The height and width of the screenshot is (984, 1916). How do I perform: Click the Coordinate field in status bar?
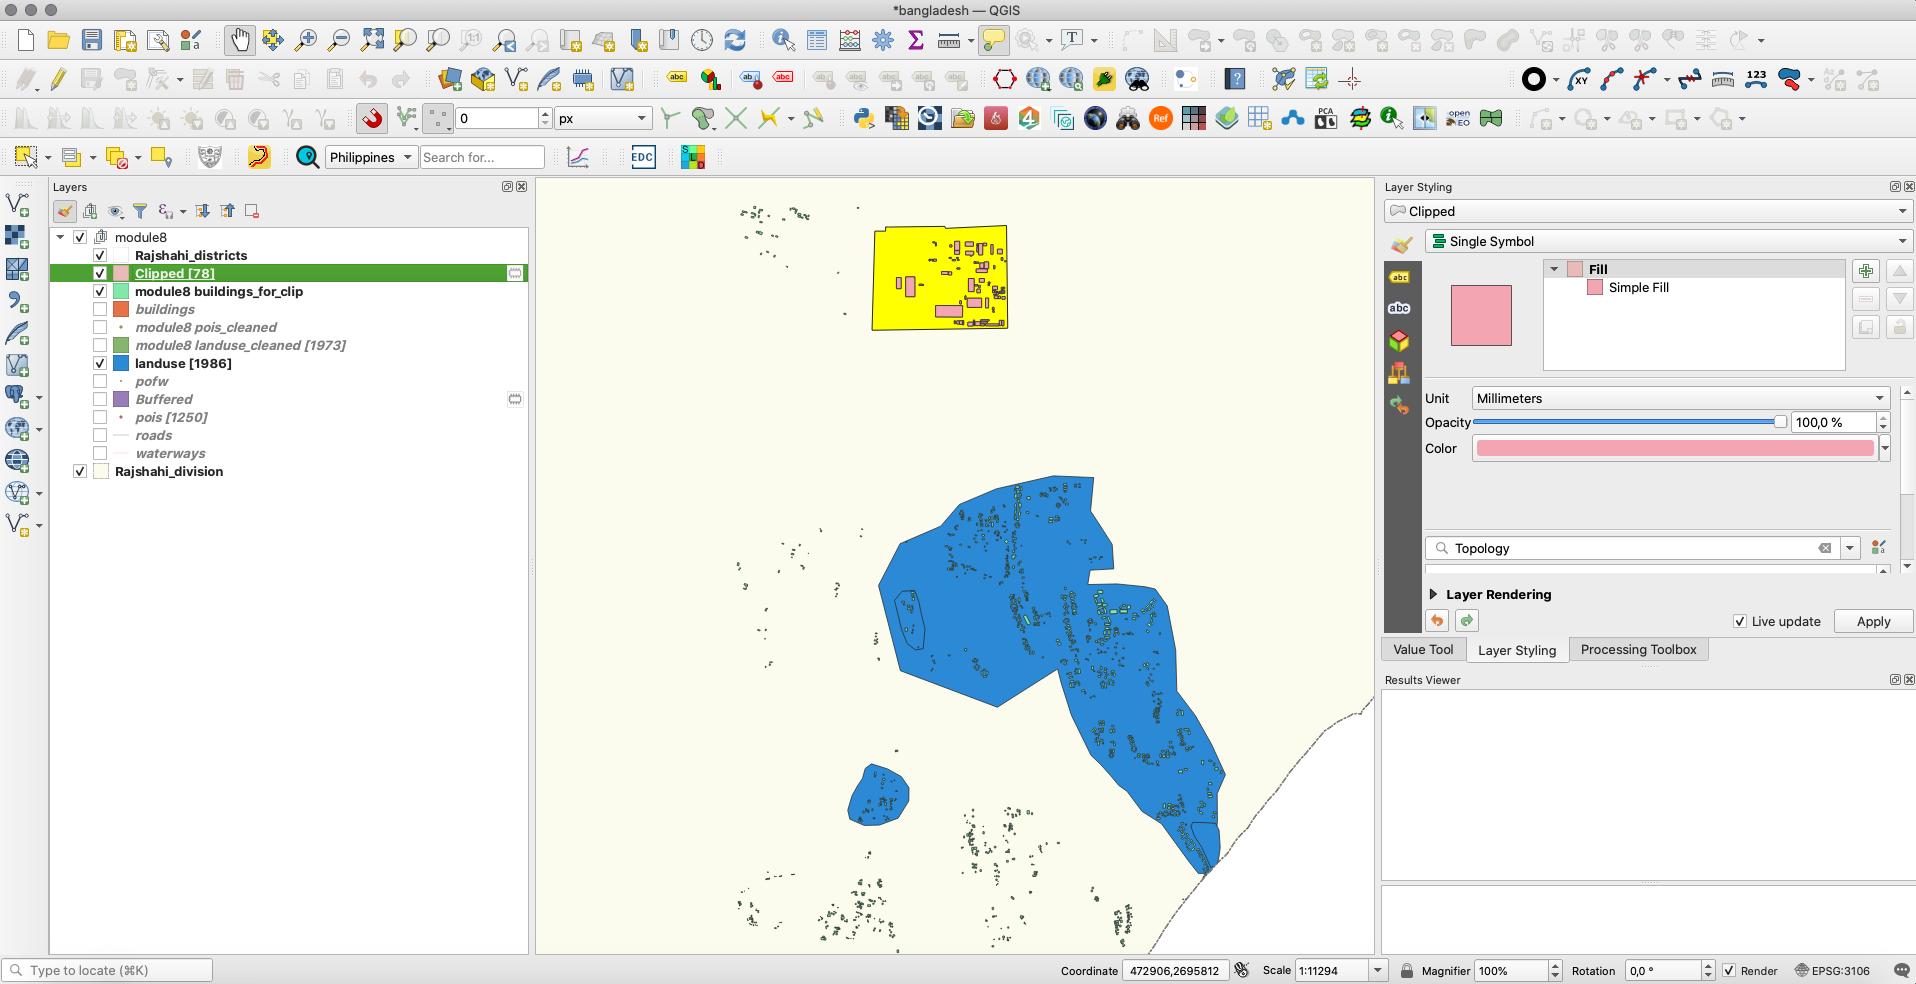click(x=1174, y=970)
